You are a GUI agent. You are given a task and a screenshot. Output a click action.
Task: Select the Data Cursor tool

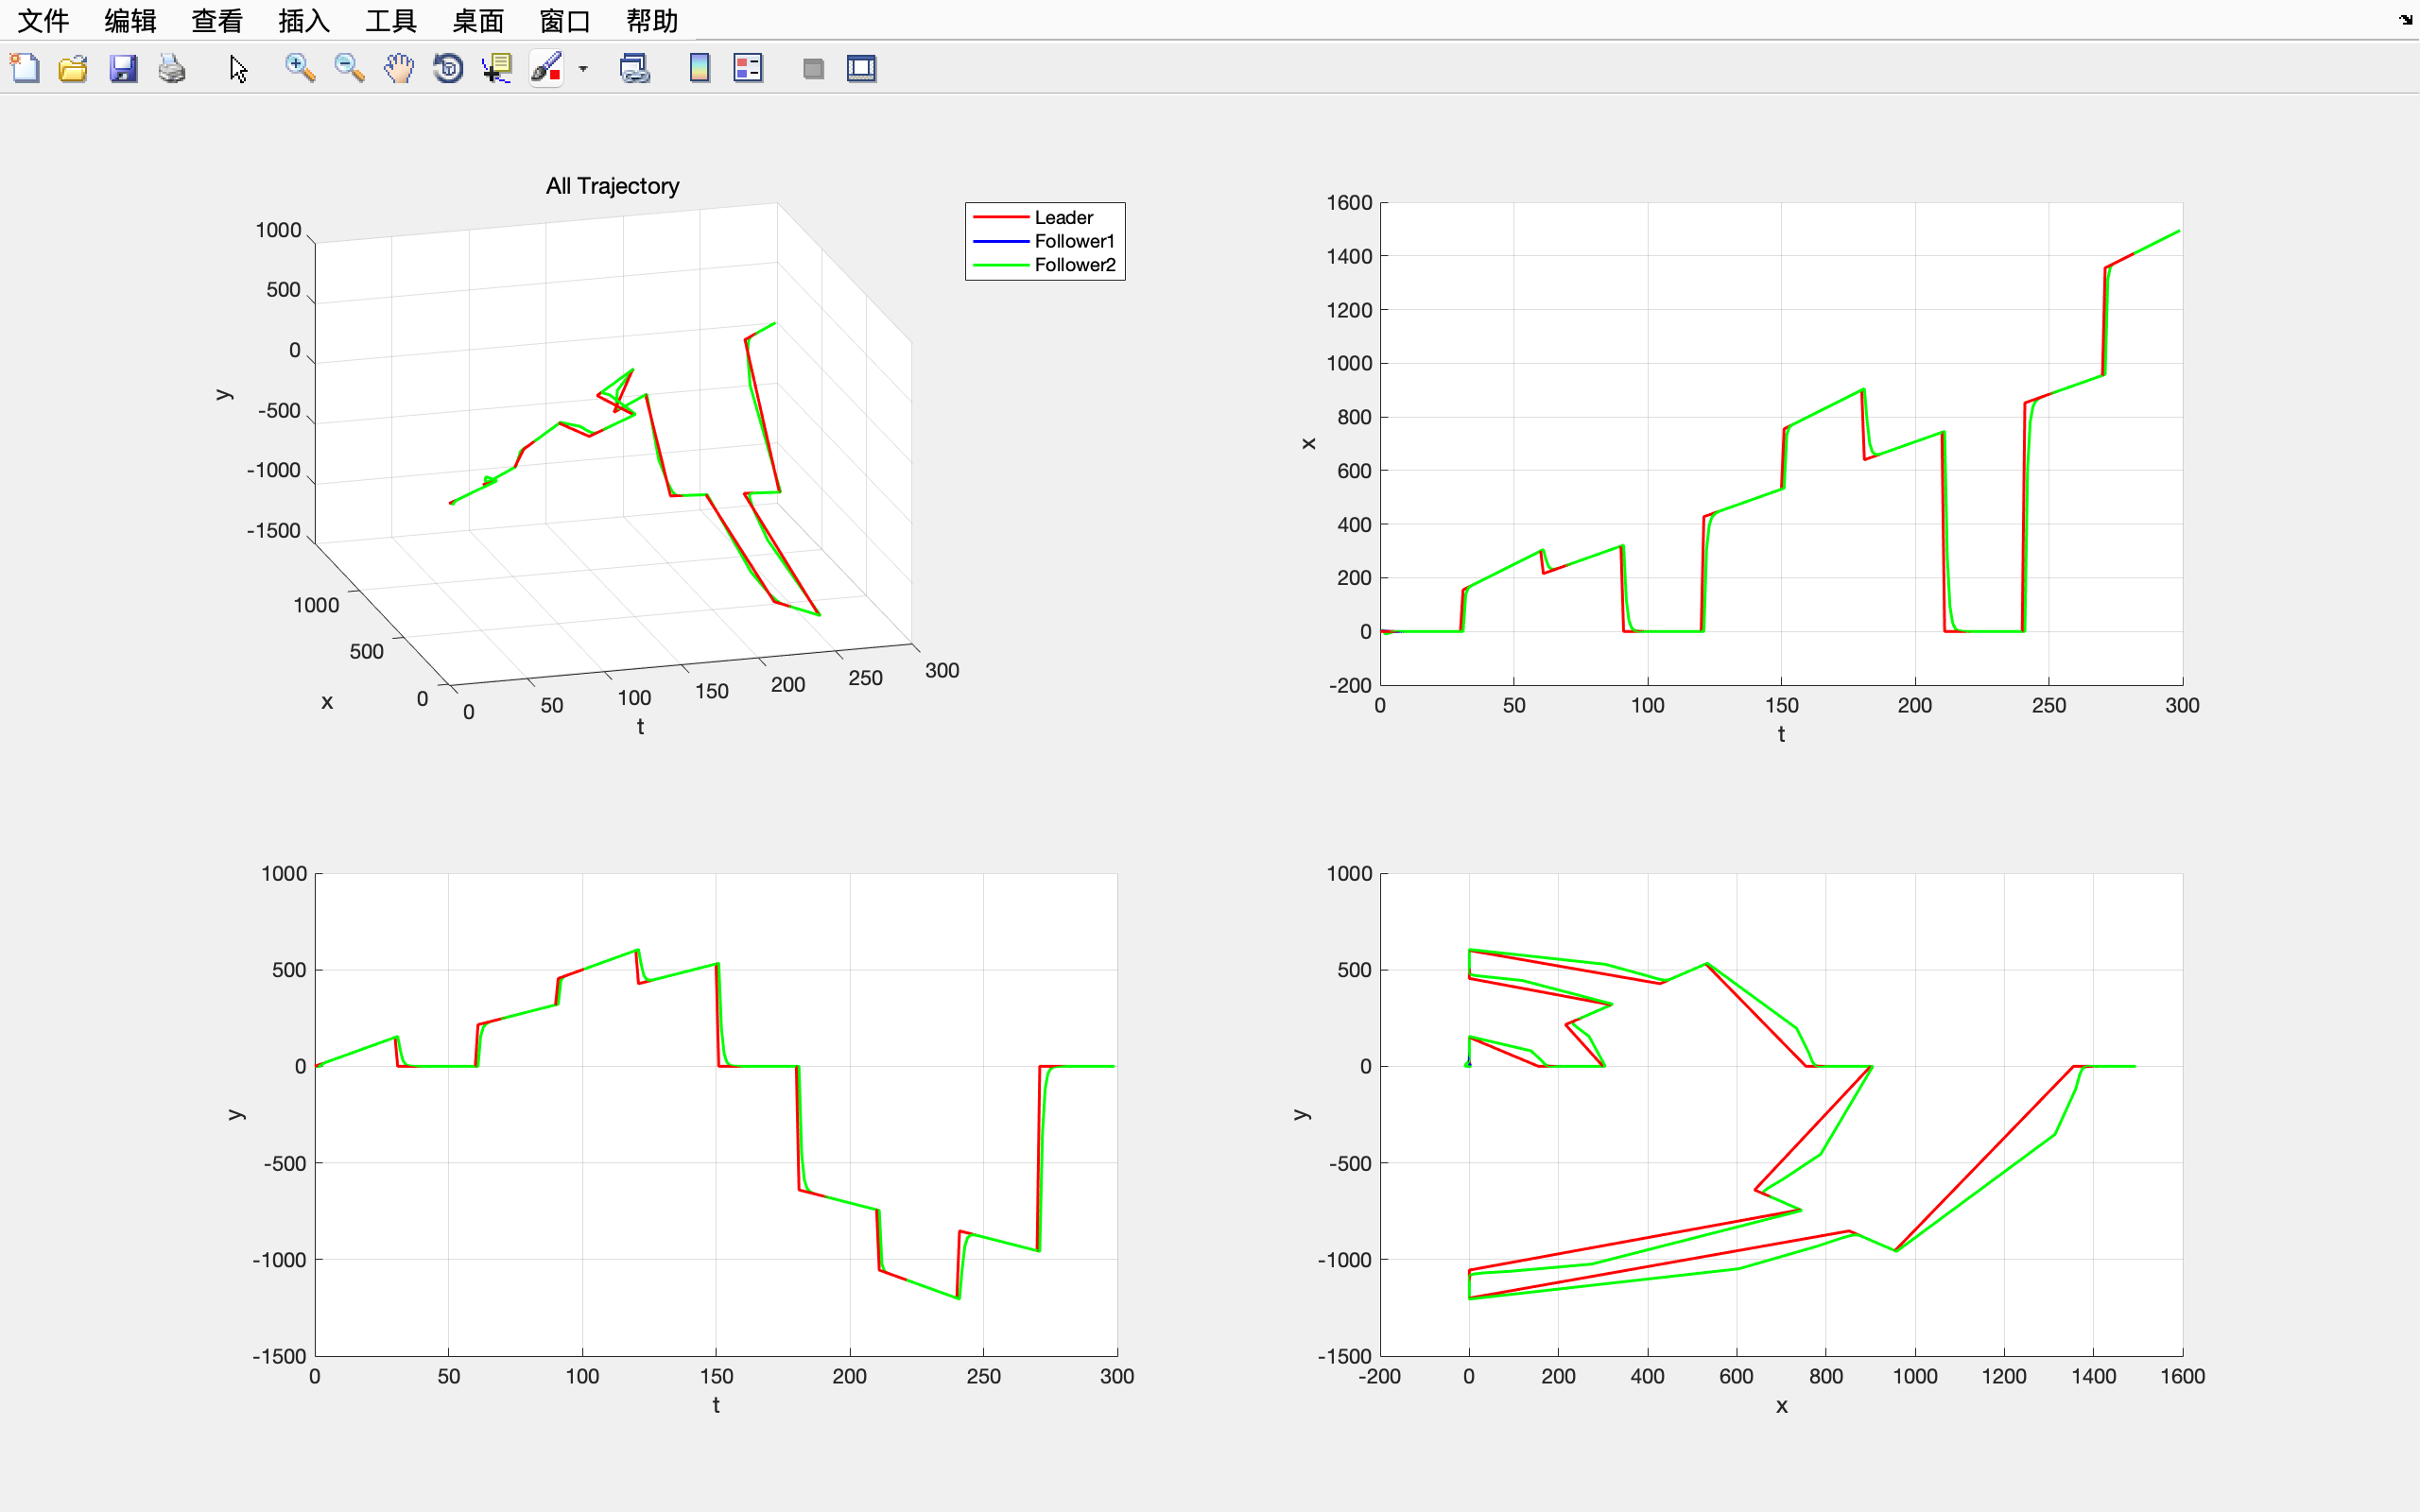point(497,68)
